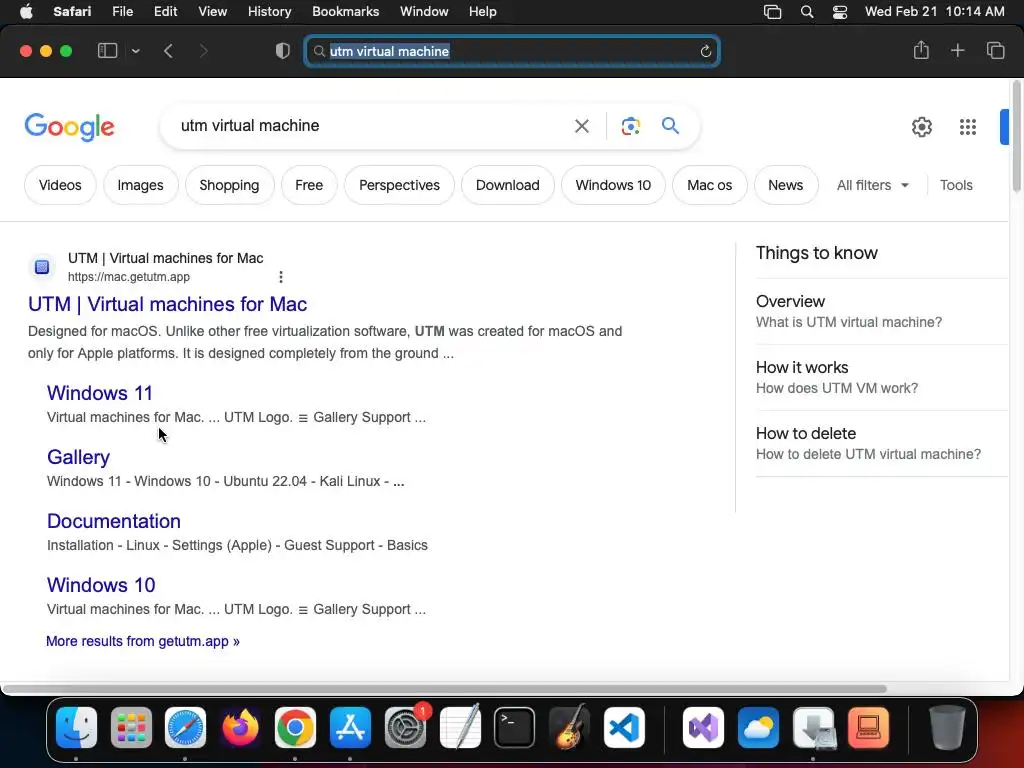
Task: Click the Google logo
Action: pyautogui.click(x=69, y=127)
